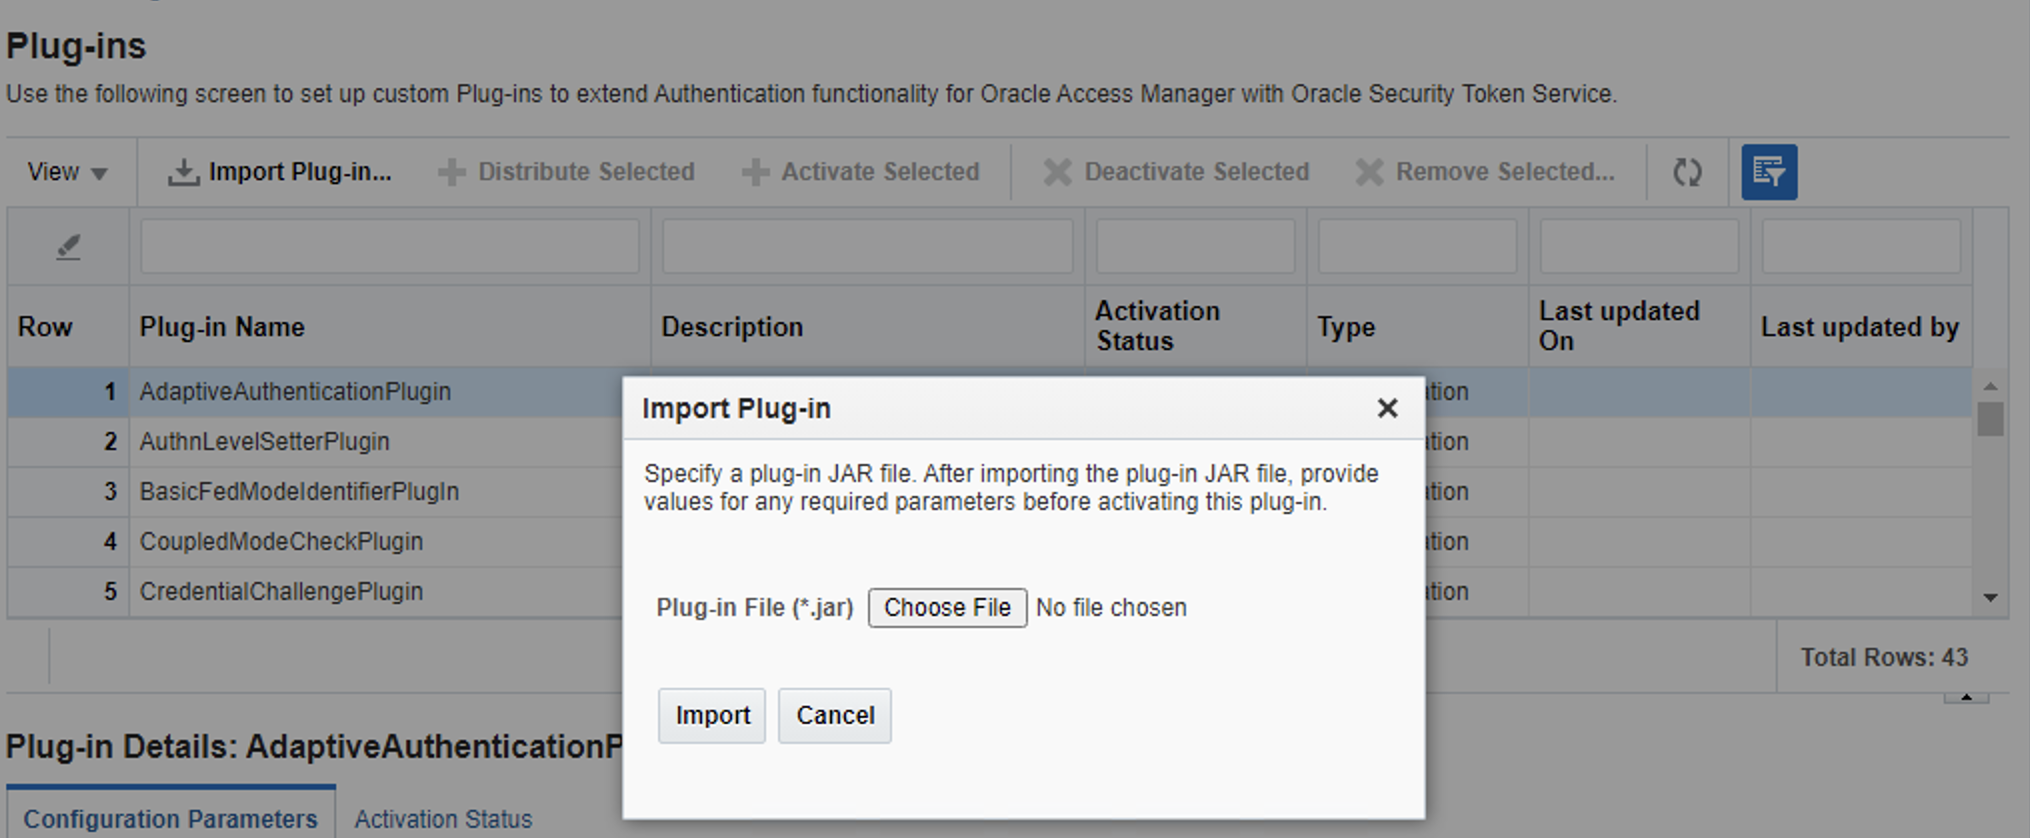Click Deactivate Selected in the toolbar
Image resolution: width=2030 pixels, height=838 pixels.
click(x=1176, y=172)
